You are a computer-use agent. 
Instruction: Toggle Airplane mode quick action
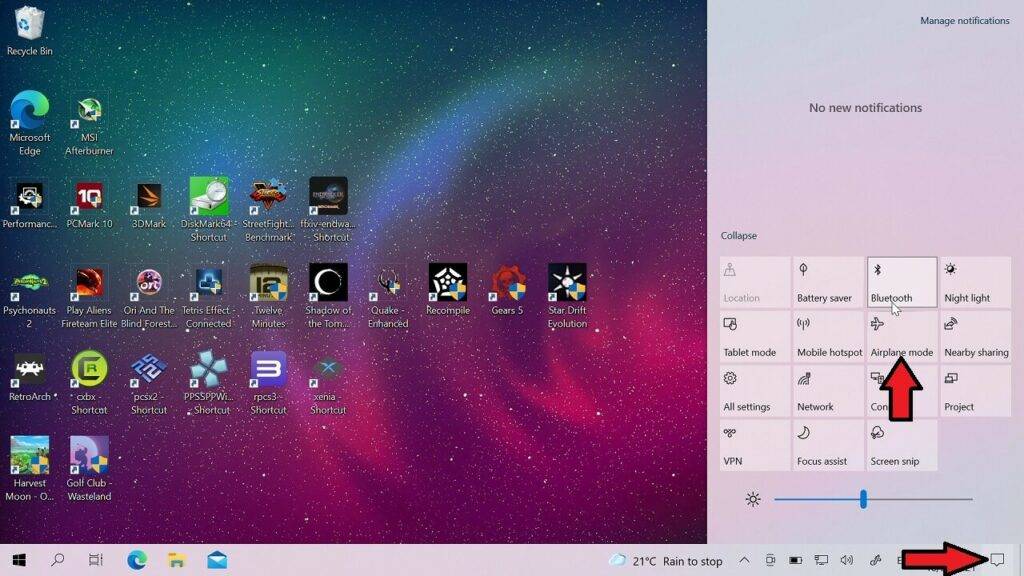point(902,336)
